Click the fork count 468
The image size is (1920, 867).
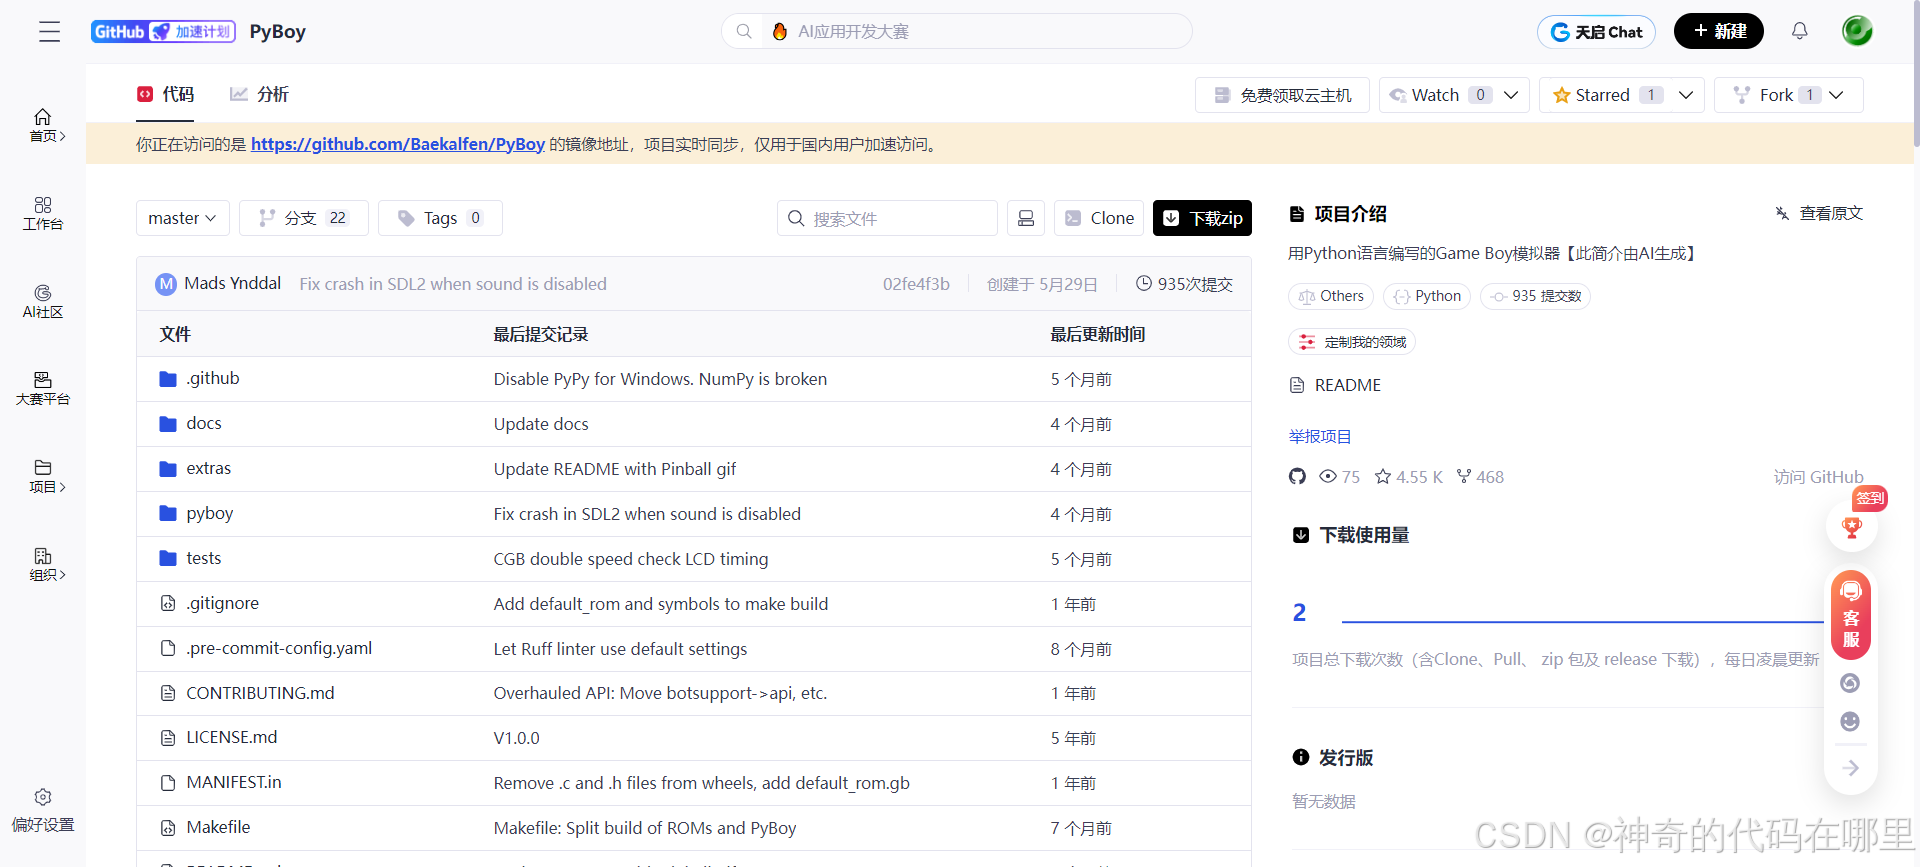tap(1480, 477)
